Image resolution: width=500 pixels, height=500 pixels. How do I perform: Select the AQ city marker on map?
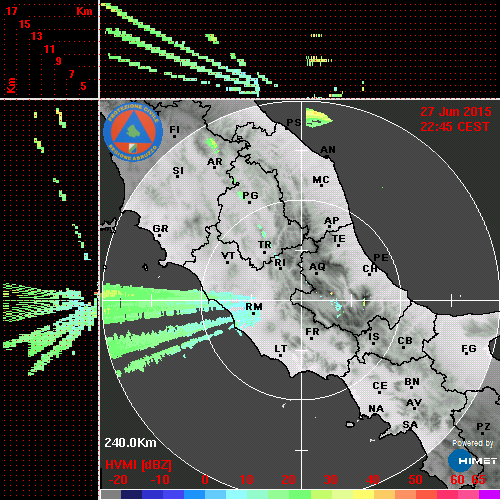click(x=316, y=274)
